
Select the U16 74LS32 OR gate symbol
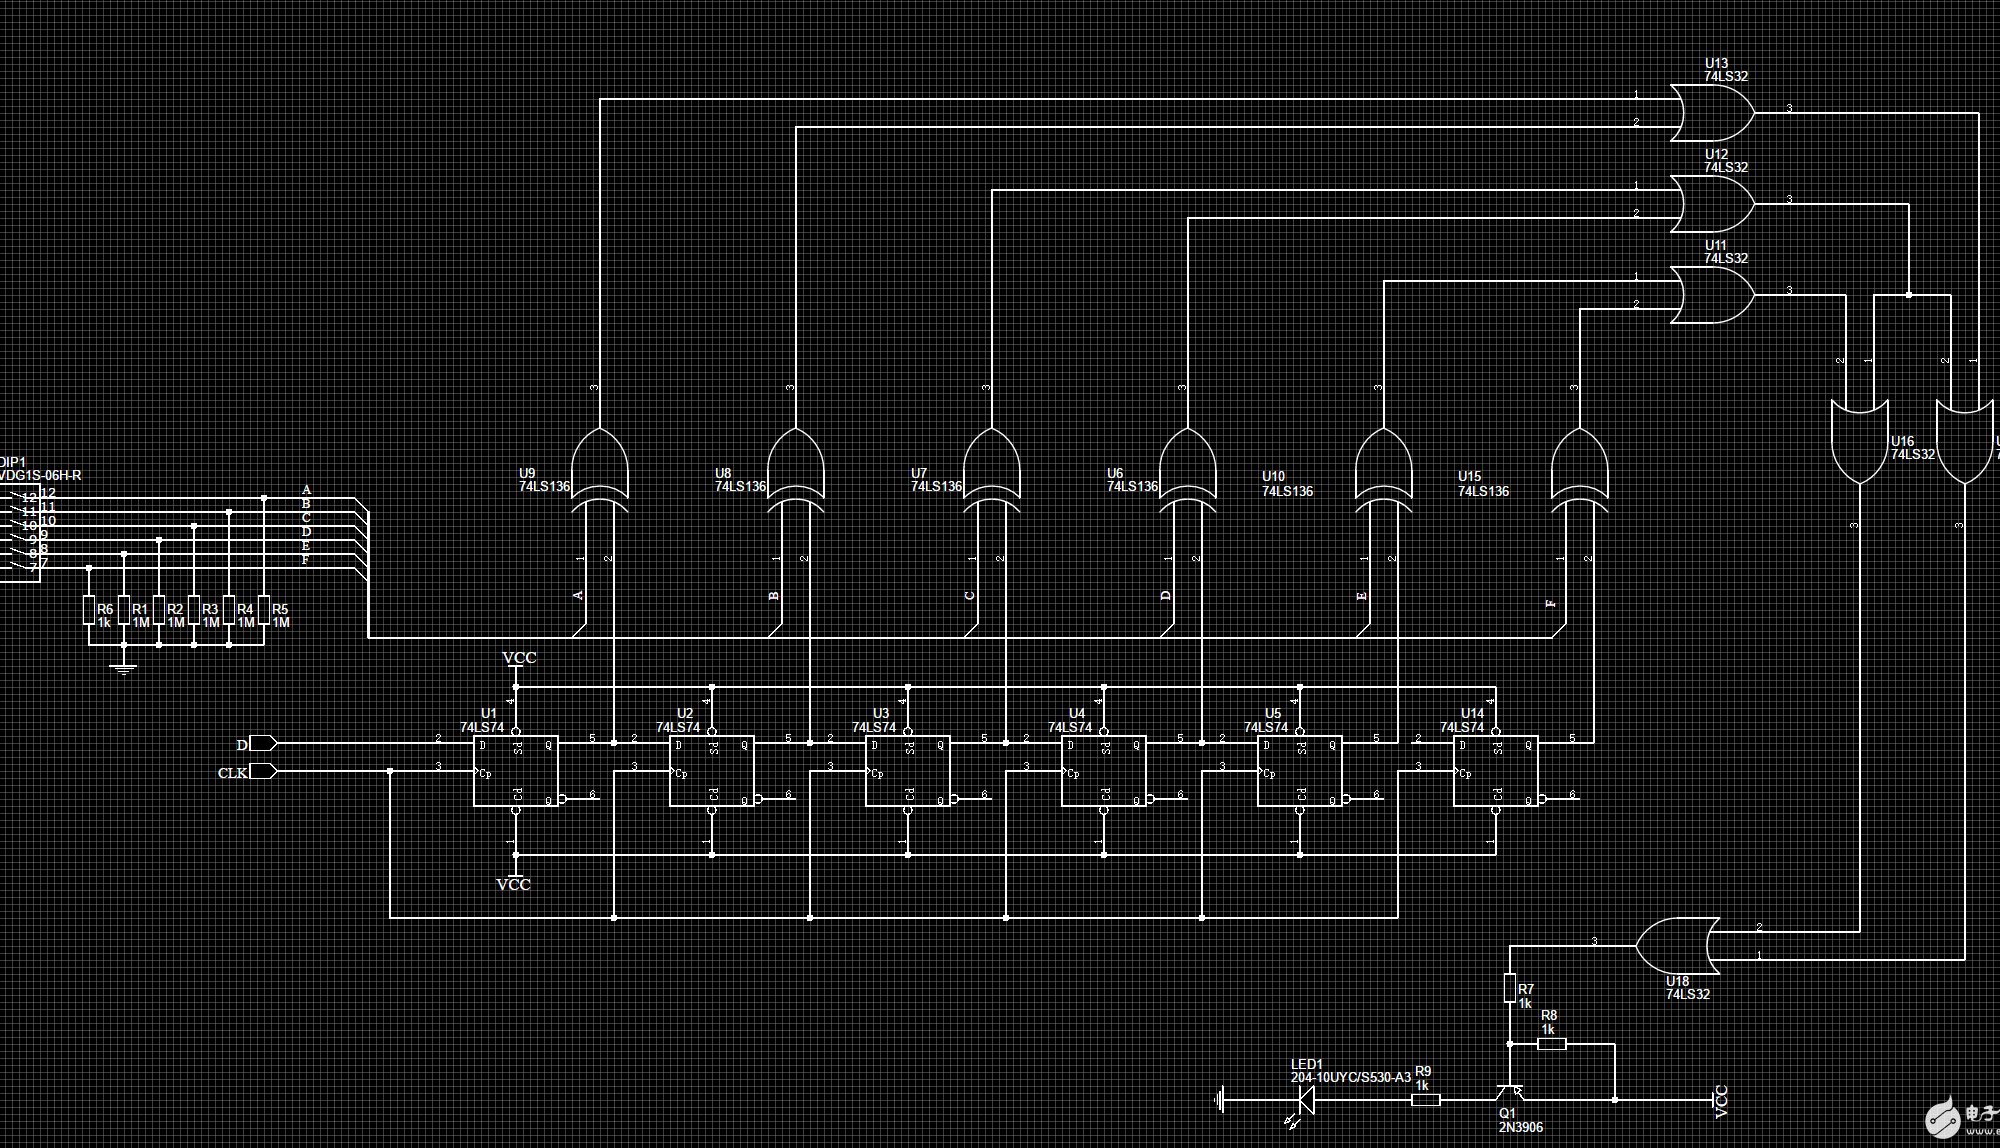[x=1859, y=441]
